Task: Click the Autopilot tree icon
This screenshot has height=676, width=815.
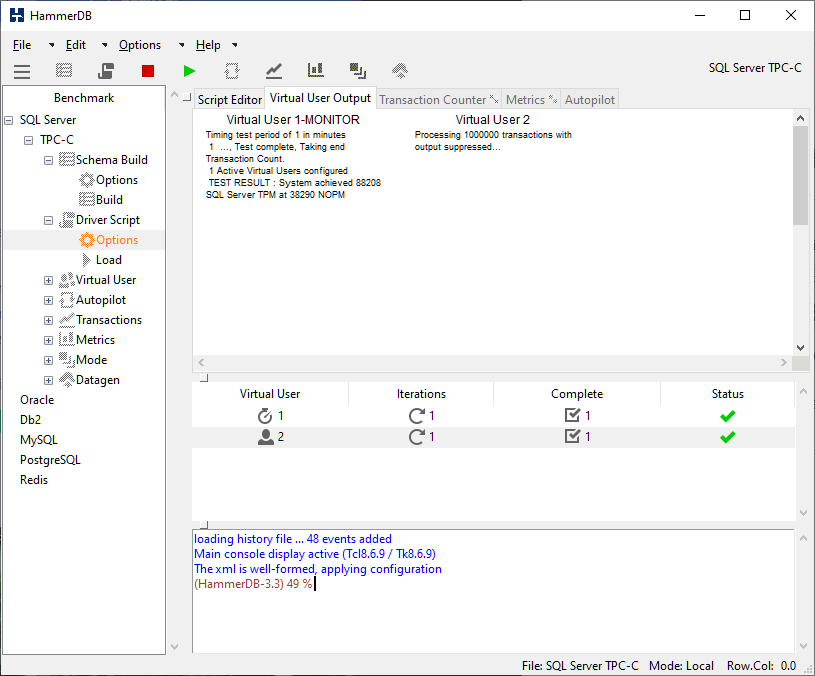Action: (67, 300)
